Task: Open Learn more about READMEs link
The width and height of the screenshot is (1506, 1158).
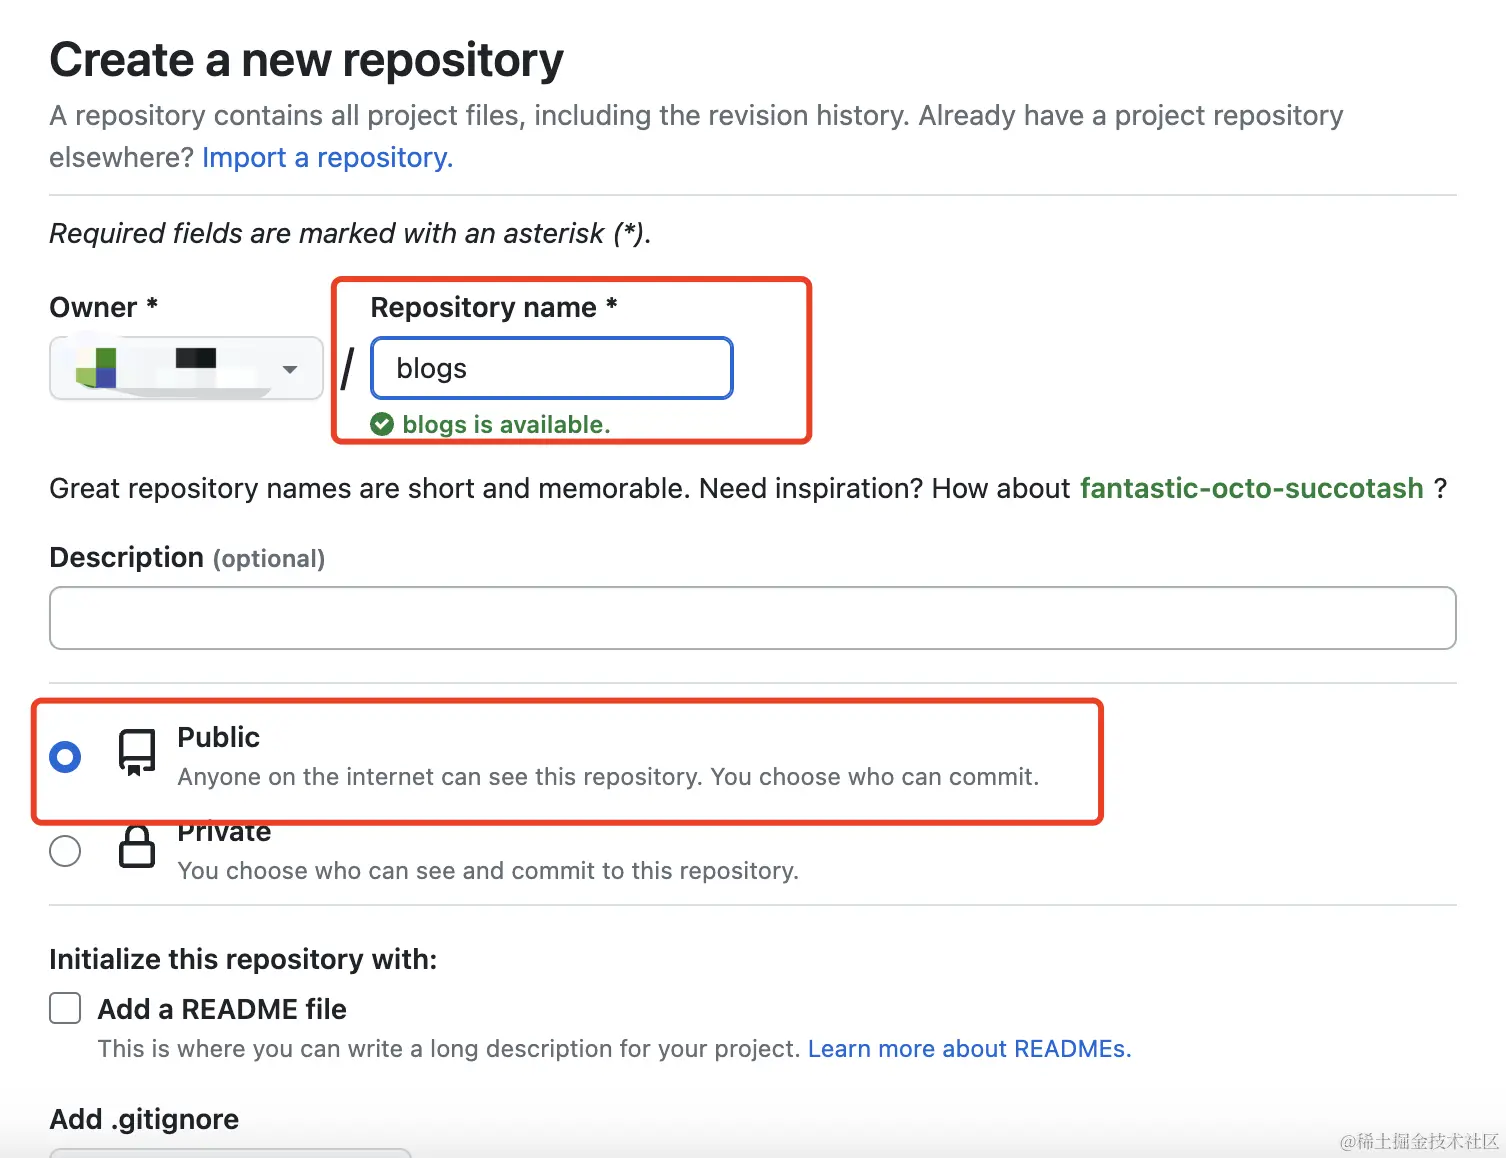Action: (969, 1049)
